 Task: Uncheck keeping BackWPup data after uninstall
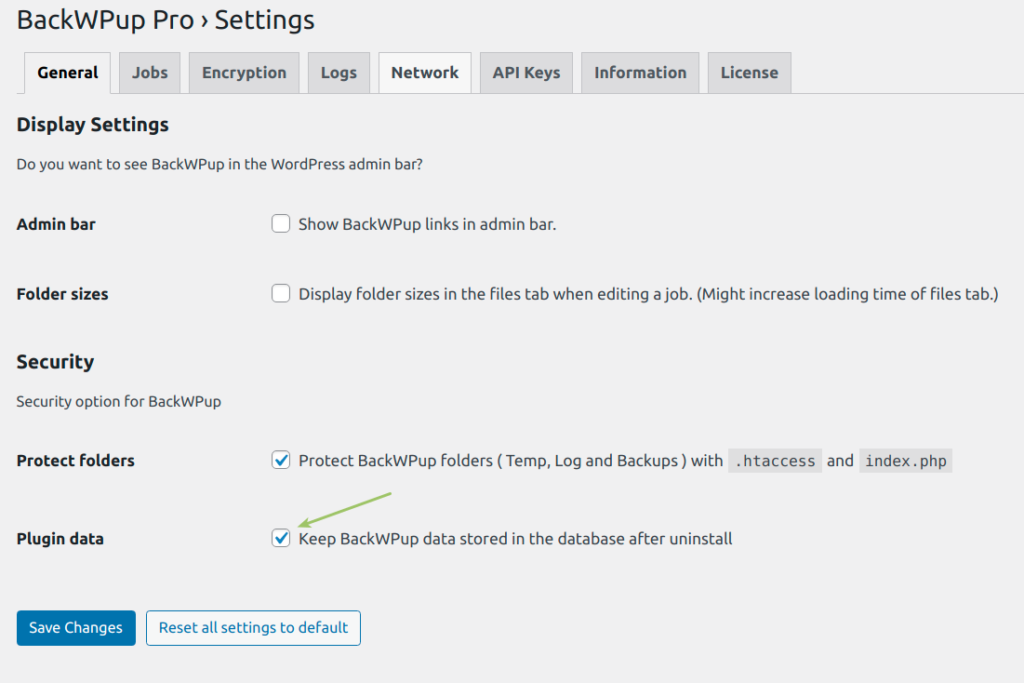click(281, 538)
